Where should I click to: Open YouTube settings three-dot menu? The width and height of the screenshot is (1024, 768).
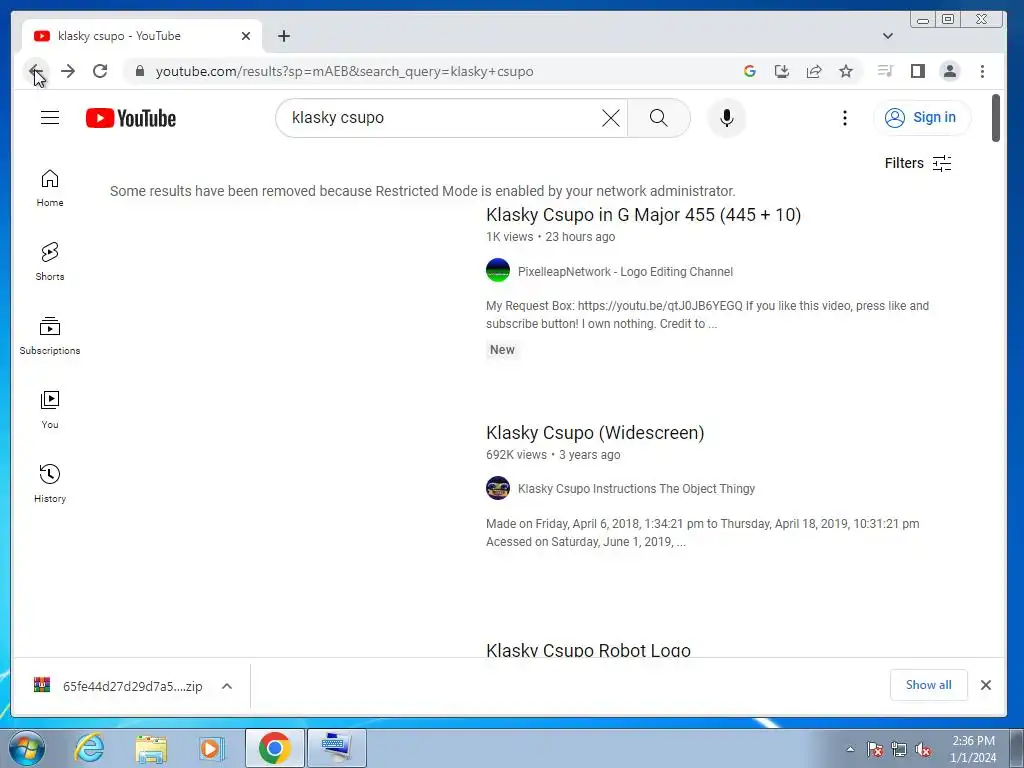[x=844, y=118]
